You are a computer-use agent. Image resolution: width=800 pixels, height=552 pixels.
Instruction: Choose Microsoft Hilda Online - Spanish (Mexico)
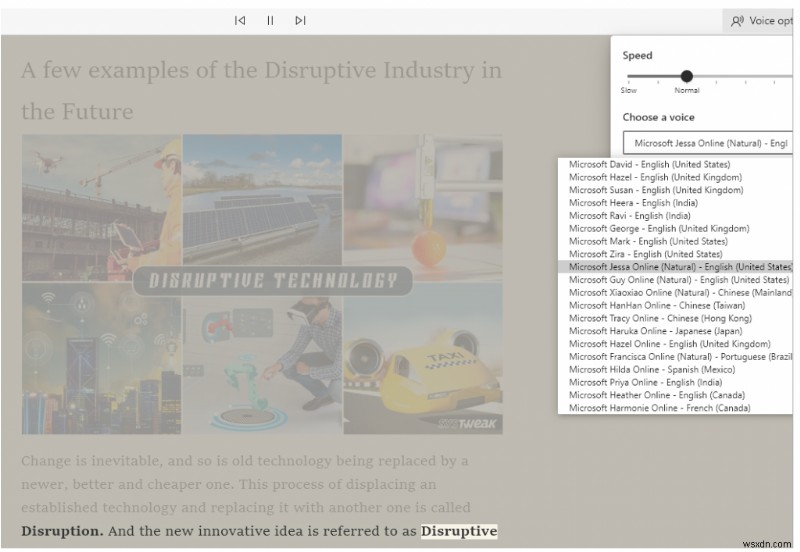[x=676, y=369]
